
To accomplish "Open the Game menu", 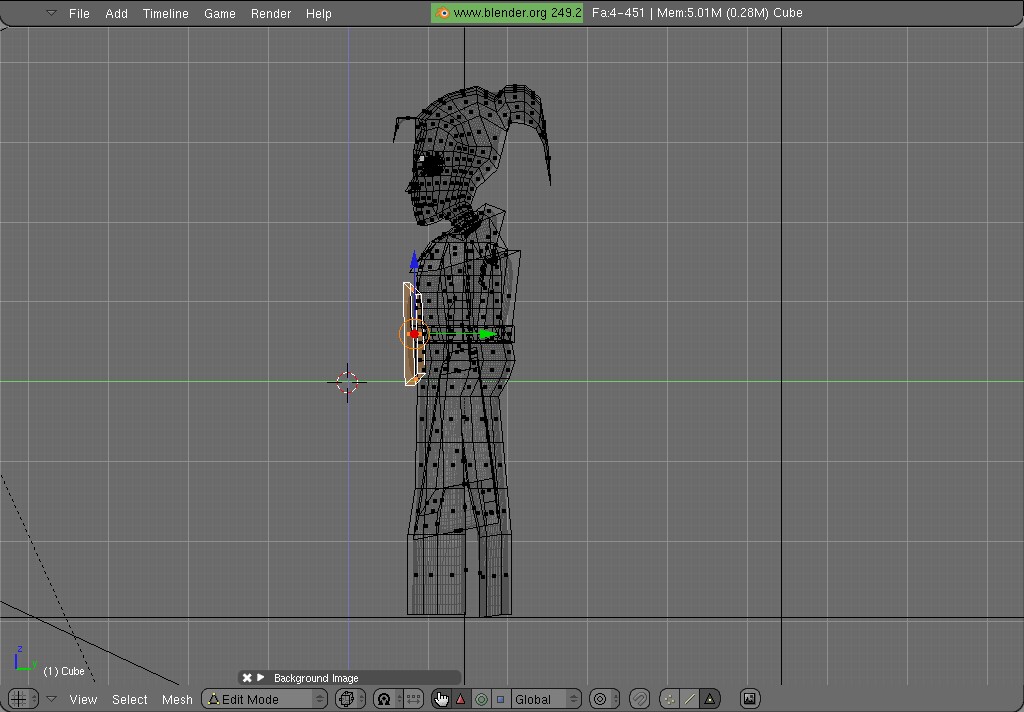I will tap(219, 13).
